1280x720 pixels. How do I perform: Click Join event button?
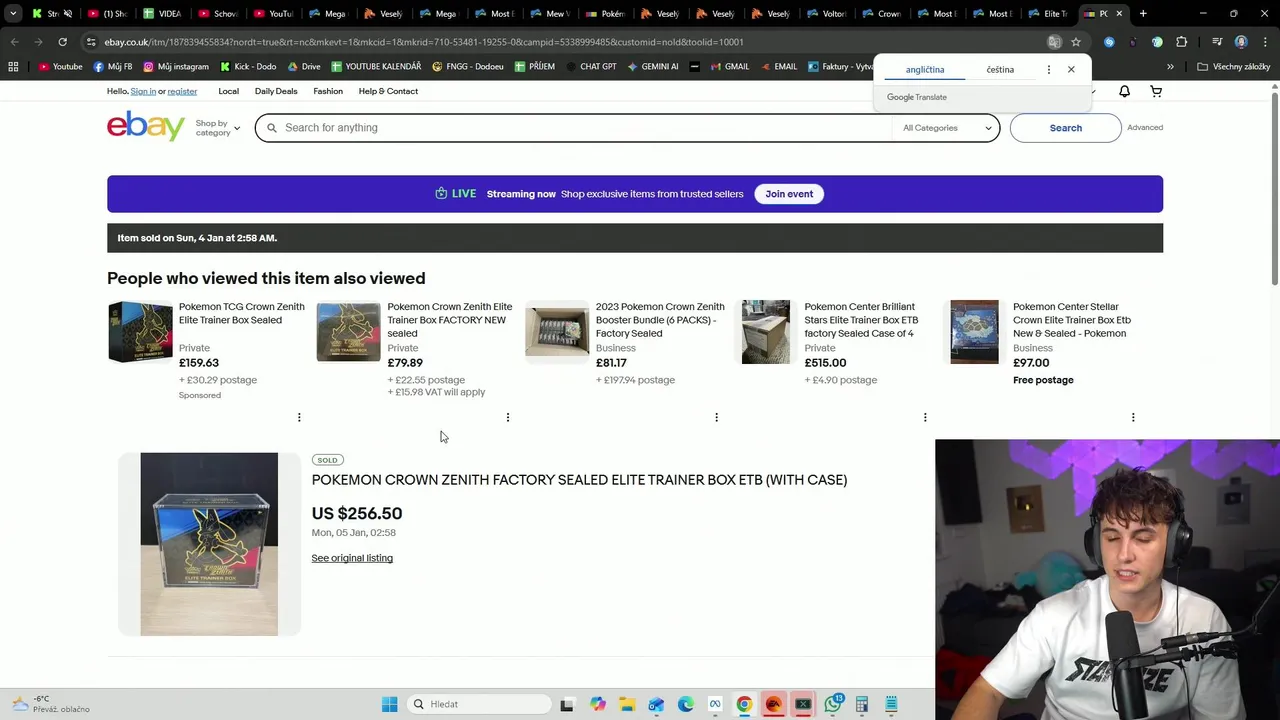click(789, 194)
